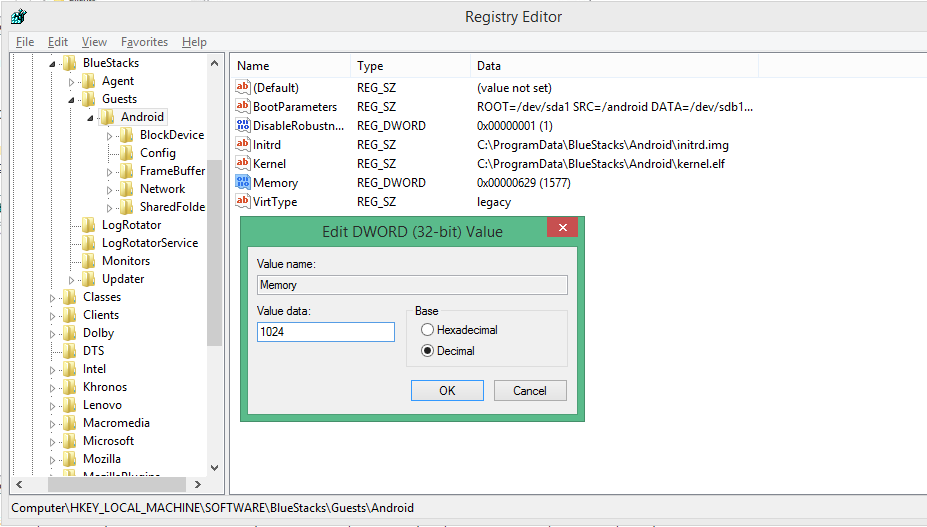
Task: Click the Value name field showing Memory
Action: pos(412,285)
